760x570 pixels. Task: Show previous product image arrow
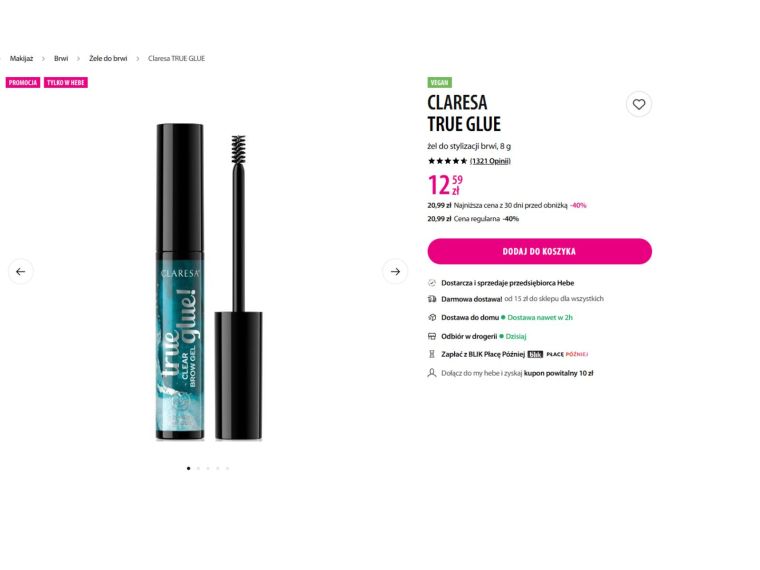(21, 271)
